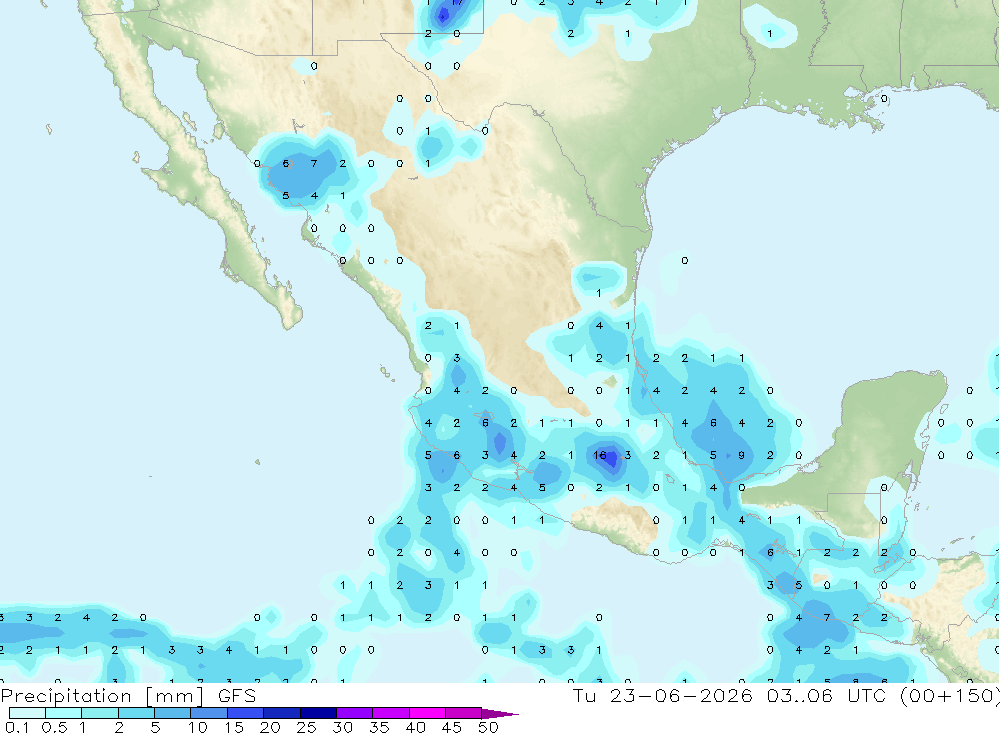Click the '20' legend scale label
The width and height of the screenshot is (1000, 733).
[270, 727]
